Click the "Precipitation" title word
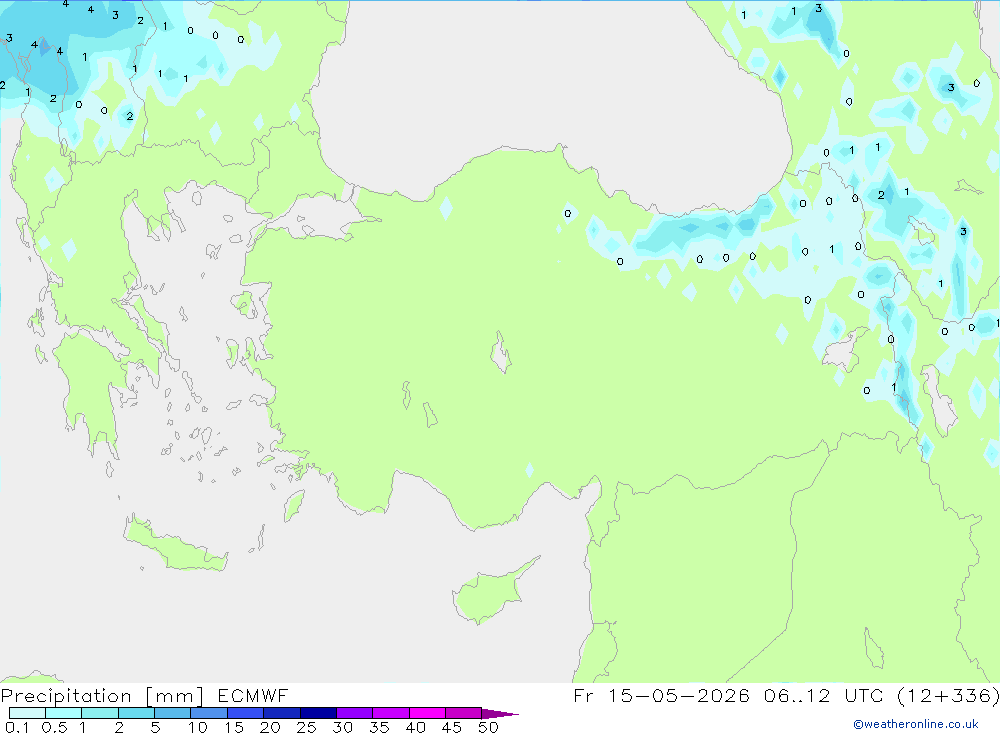The height and width of the screenshot is (733, 1000). tap(66, 696)
